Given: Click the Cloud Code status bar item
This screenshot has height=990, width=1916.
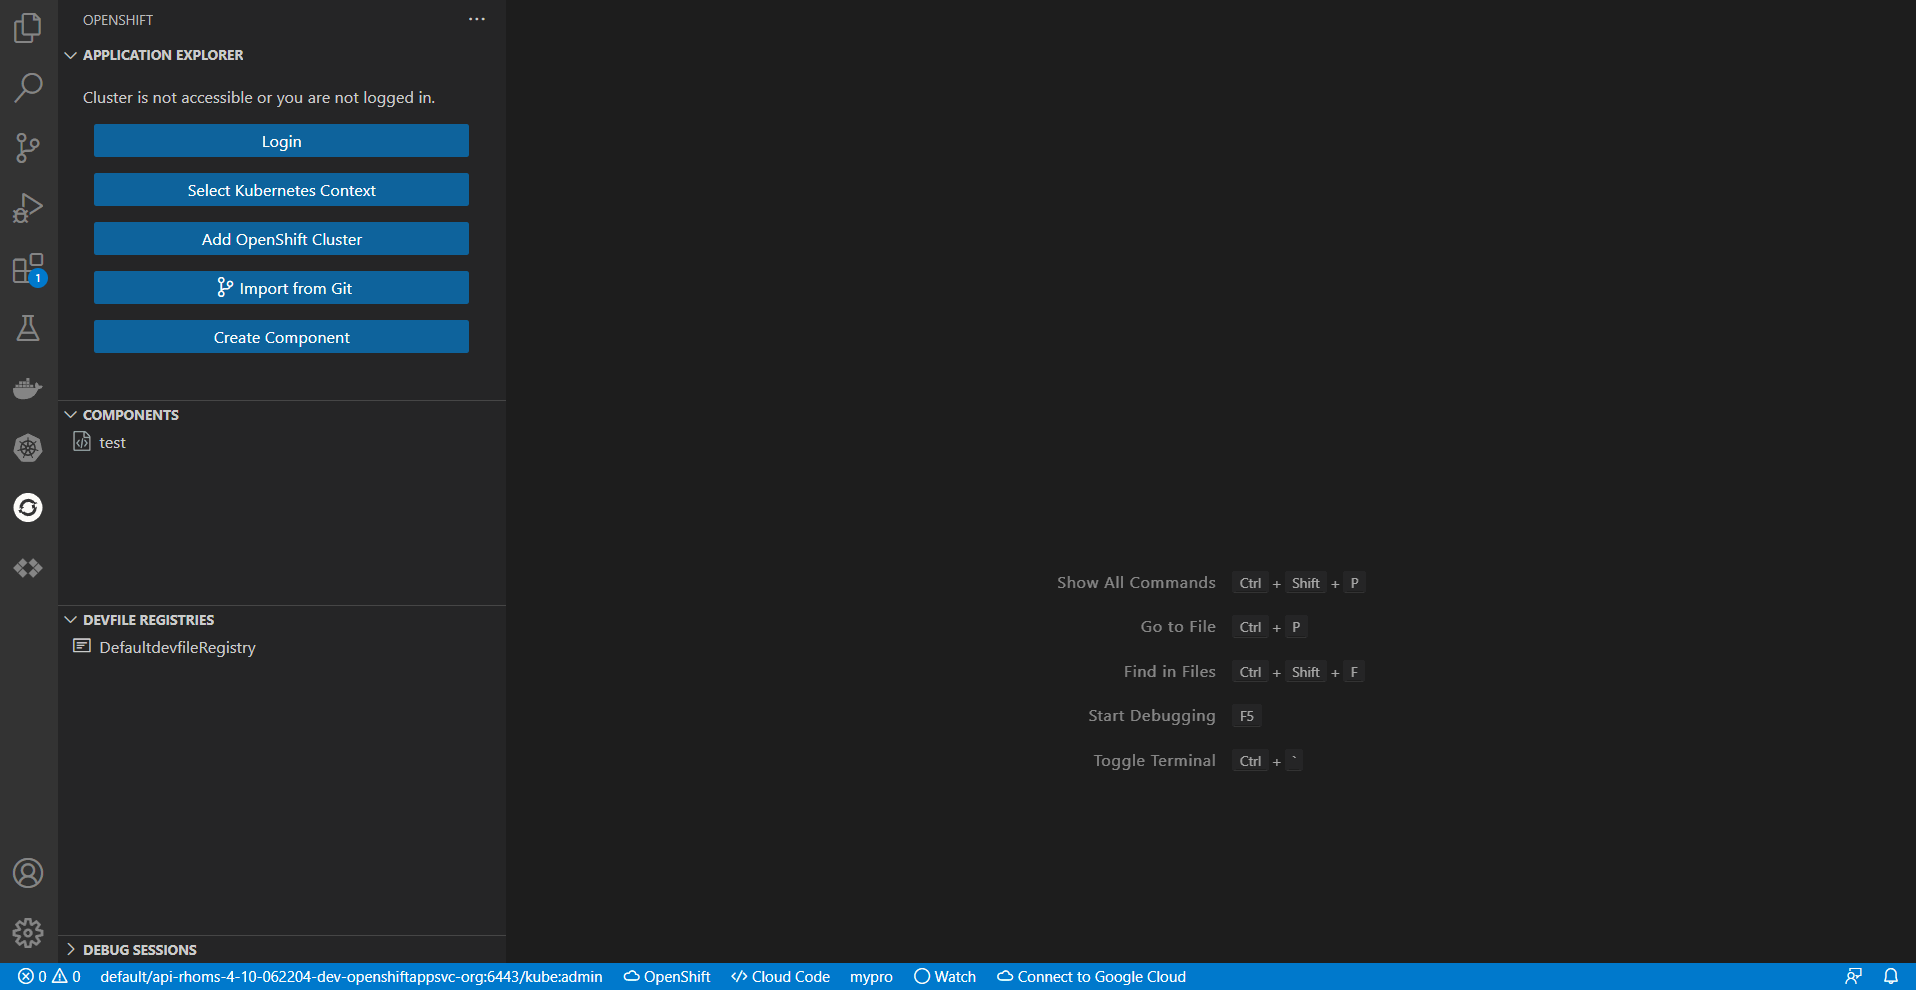Looking at the screenshot, I should pyautogui.click(x=780, y=977).
